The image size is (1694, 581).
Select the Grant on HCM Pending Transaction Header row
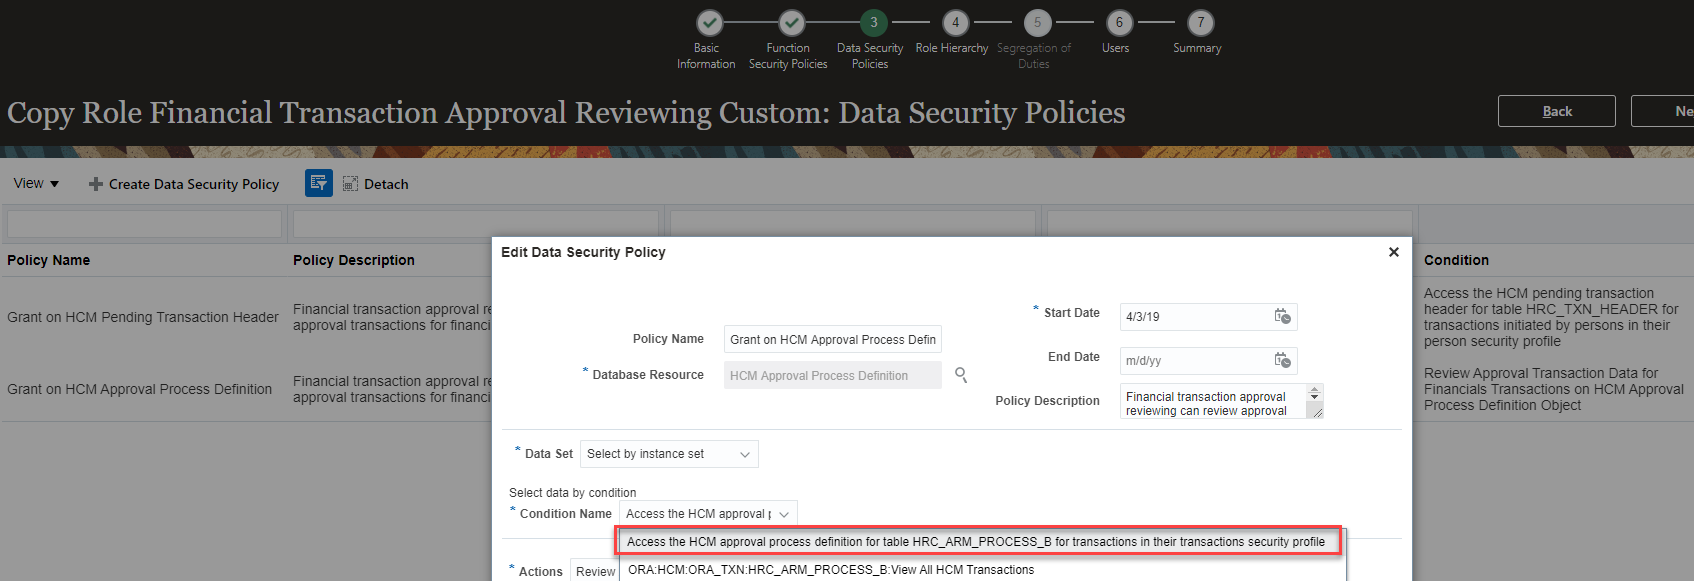pyautogui.click(x=143, y=317)
